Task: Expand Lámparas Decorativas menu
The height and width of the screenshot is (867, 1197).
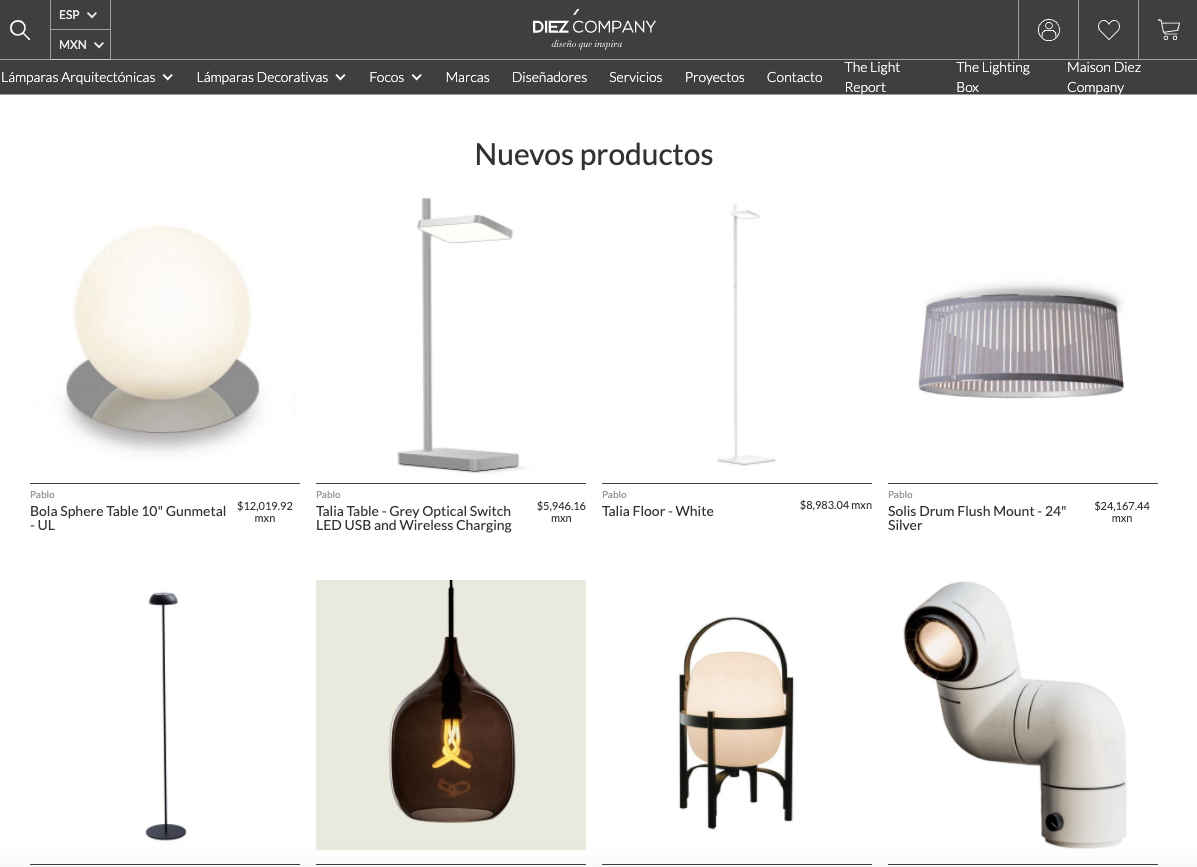Action: click(x=271, y=77)
